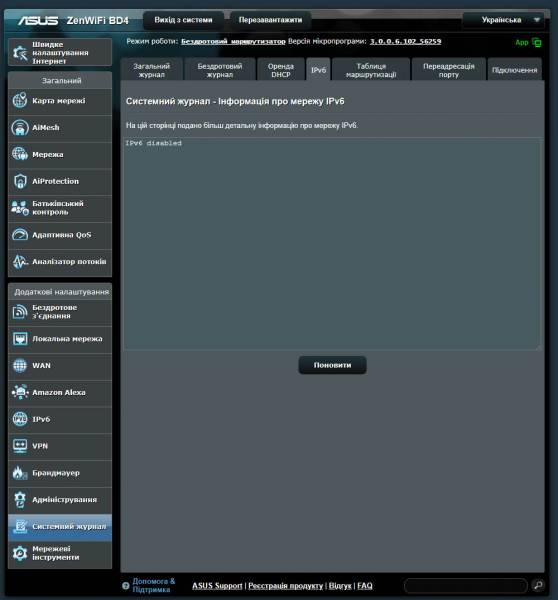Click the VPN monitor icon
Viewport: 558px width, 600px height.
point(20,446)
